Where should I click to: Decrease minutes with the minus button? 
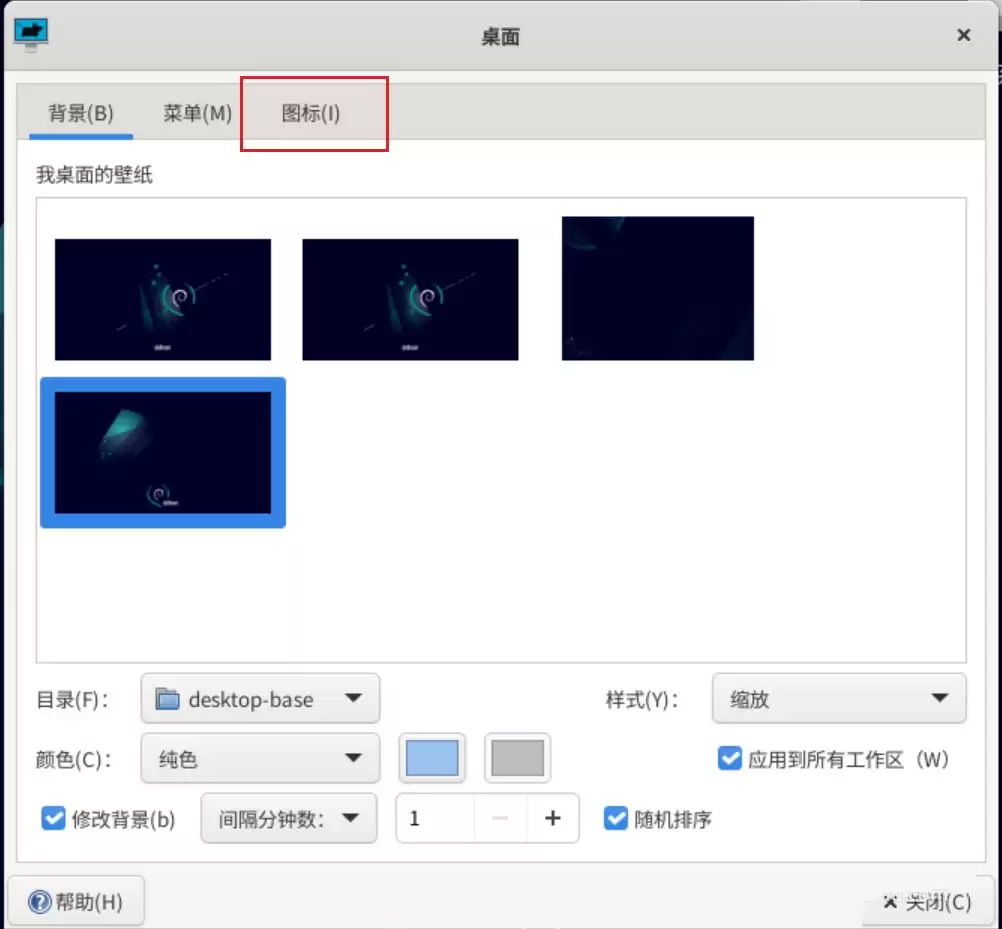500,818
